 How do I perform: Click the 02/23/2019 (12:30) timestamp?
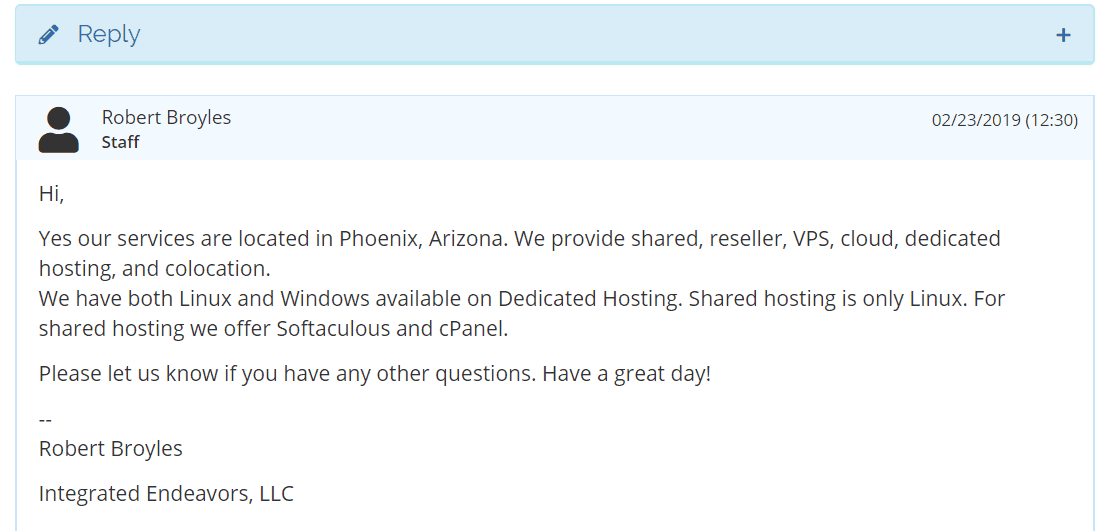coord(1005,121)
